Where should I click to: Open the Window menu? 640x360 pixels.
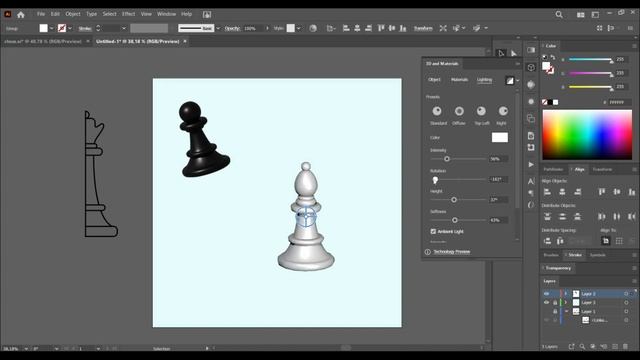pyautogui.click(x=167, y=14)
